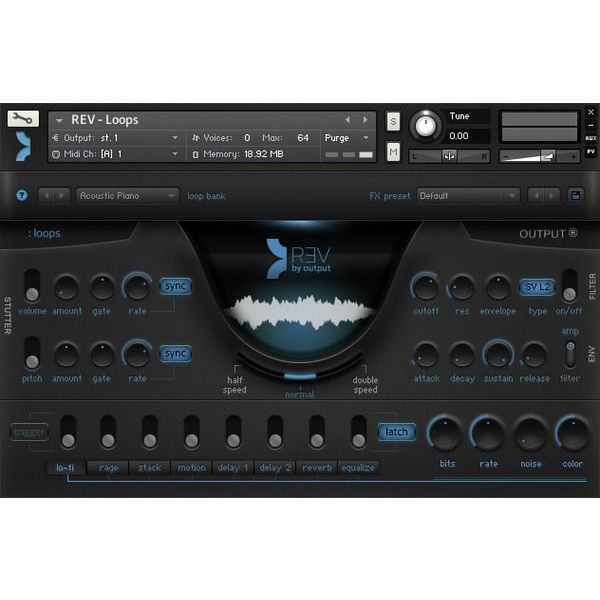Viewport: 600px width, 600px height.
Task: Enable the latch button
Action: (x=396, y=432)
